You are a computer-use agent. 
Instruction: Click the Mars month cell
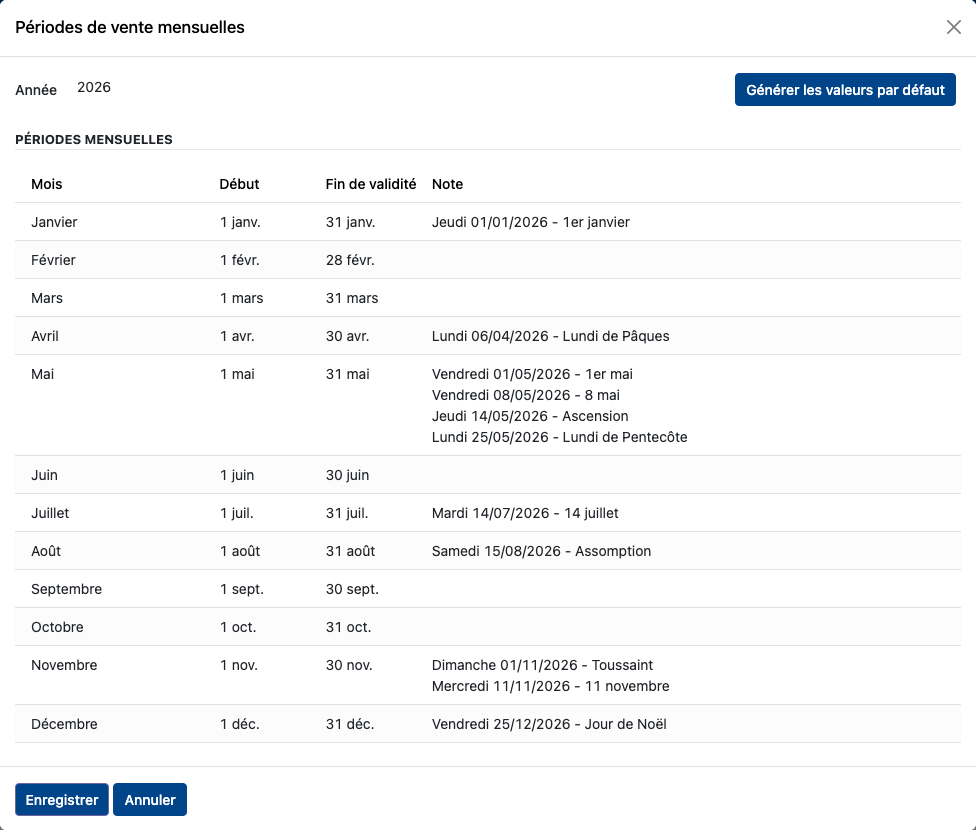[x=47, y=298]
